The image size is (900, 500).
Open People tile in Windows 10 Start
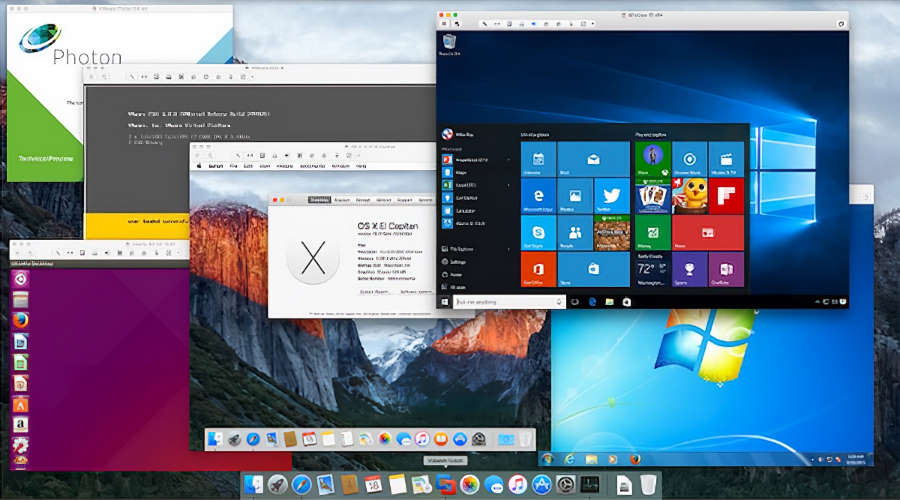pos(575,232)
